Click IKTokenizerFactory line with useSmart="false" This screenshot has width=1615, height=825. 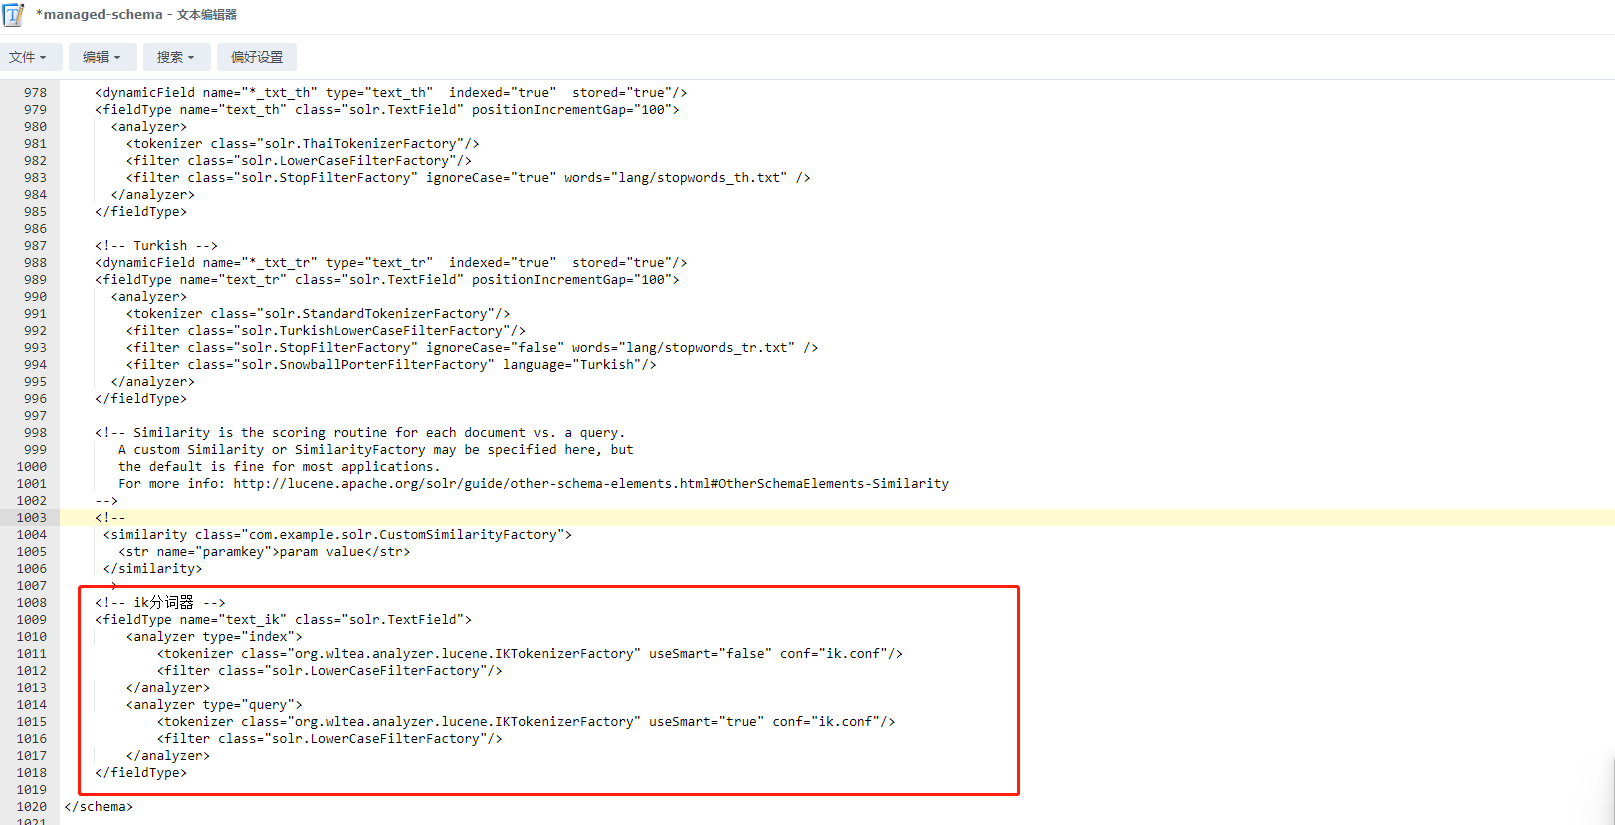[530, 654]
